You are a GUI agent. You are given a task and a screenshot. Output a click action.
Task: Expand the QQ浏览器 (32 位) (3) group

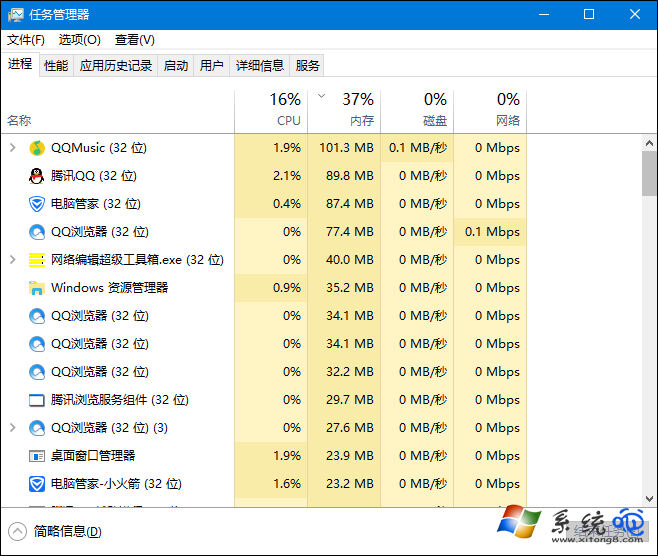13,428
